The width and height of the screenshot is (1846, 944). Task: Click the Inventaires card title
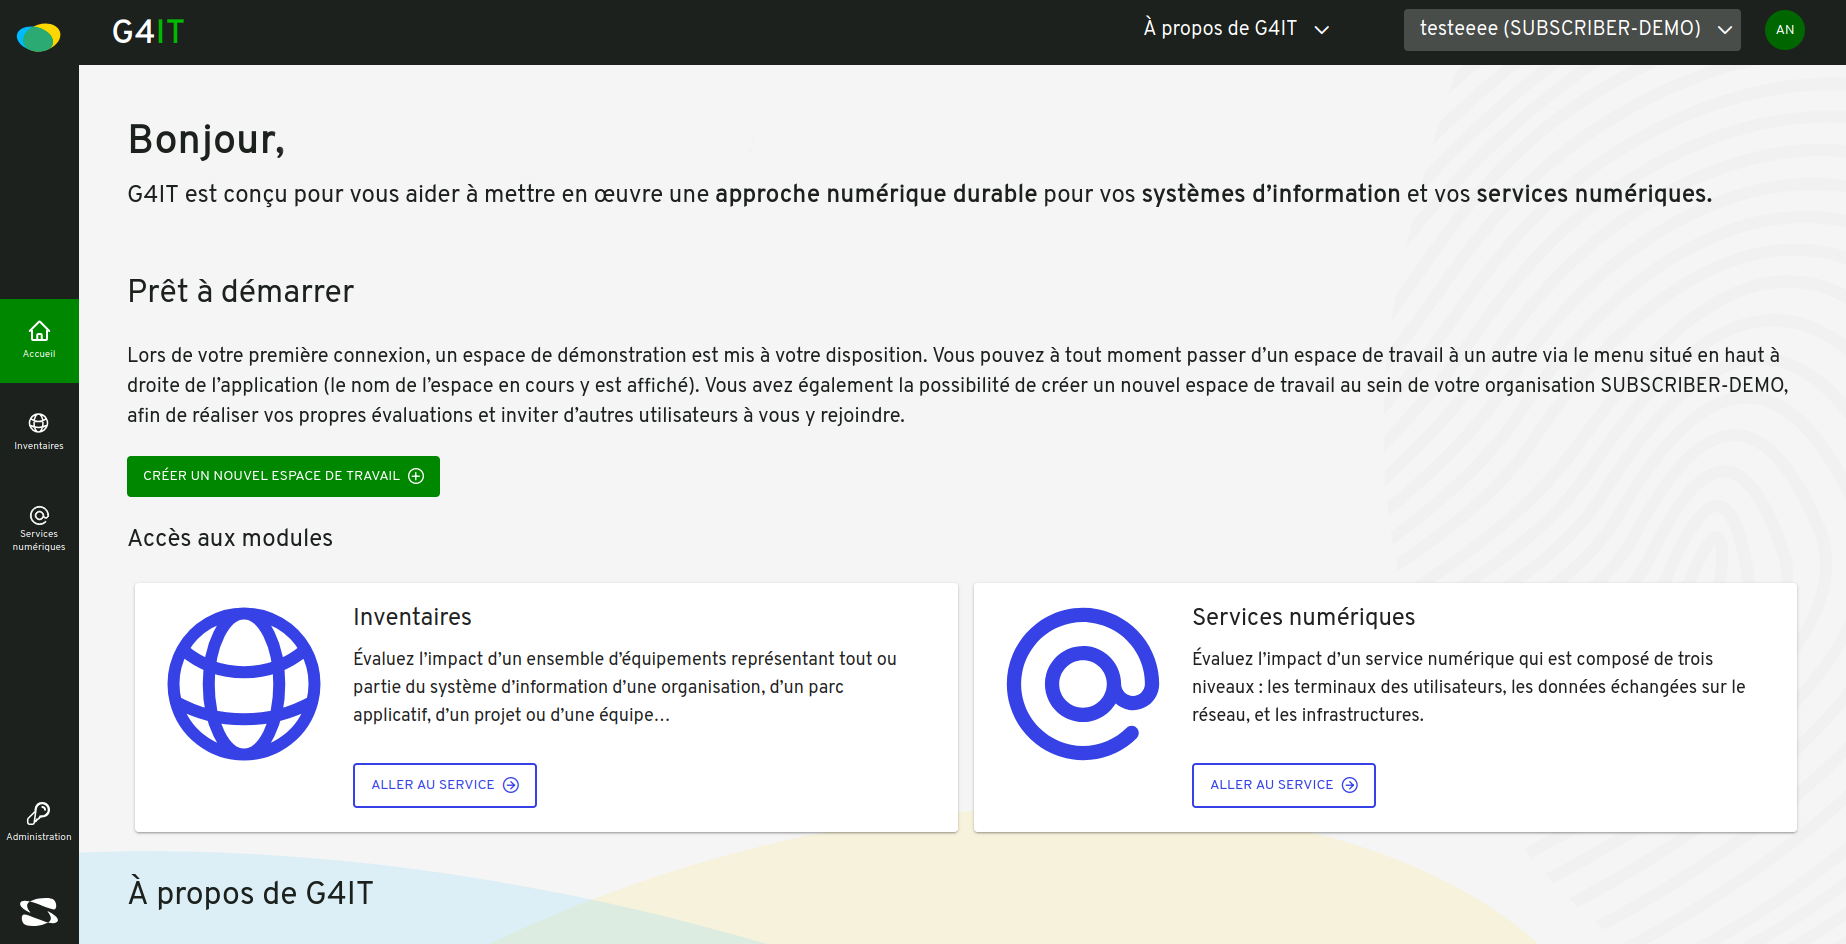tap(412, 617)
